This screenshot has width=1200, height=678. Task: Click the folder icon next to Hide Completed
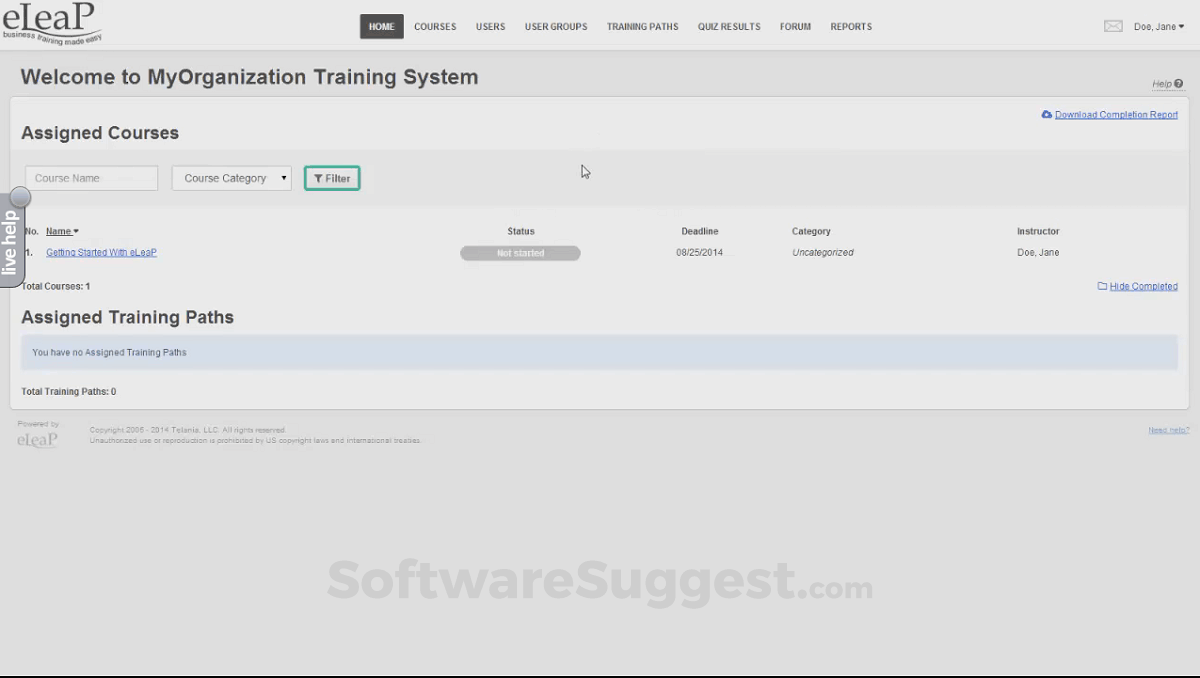click(1101, 286)
